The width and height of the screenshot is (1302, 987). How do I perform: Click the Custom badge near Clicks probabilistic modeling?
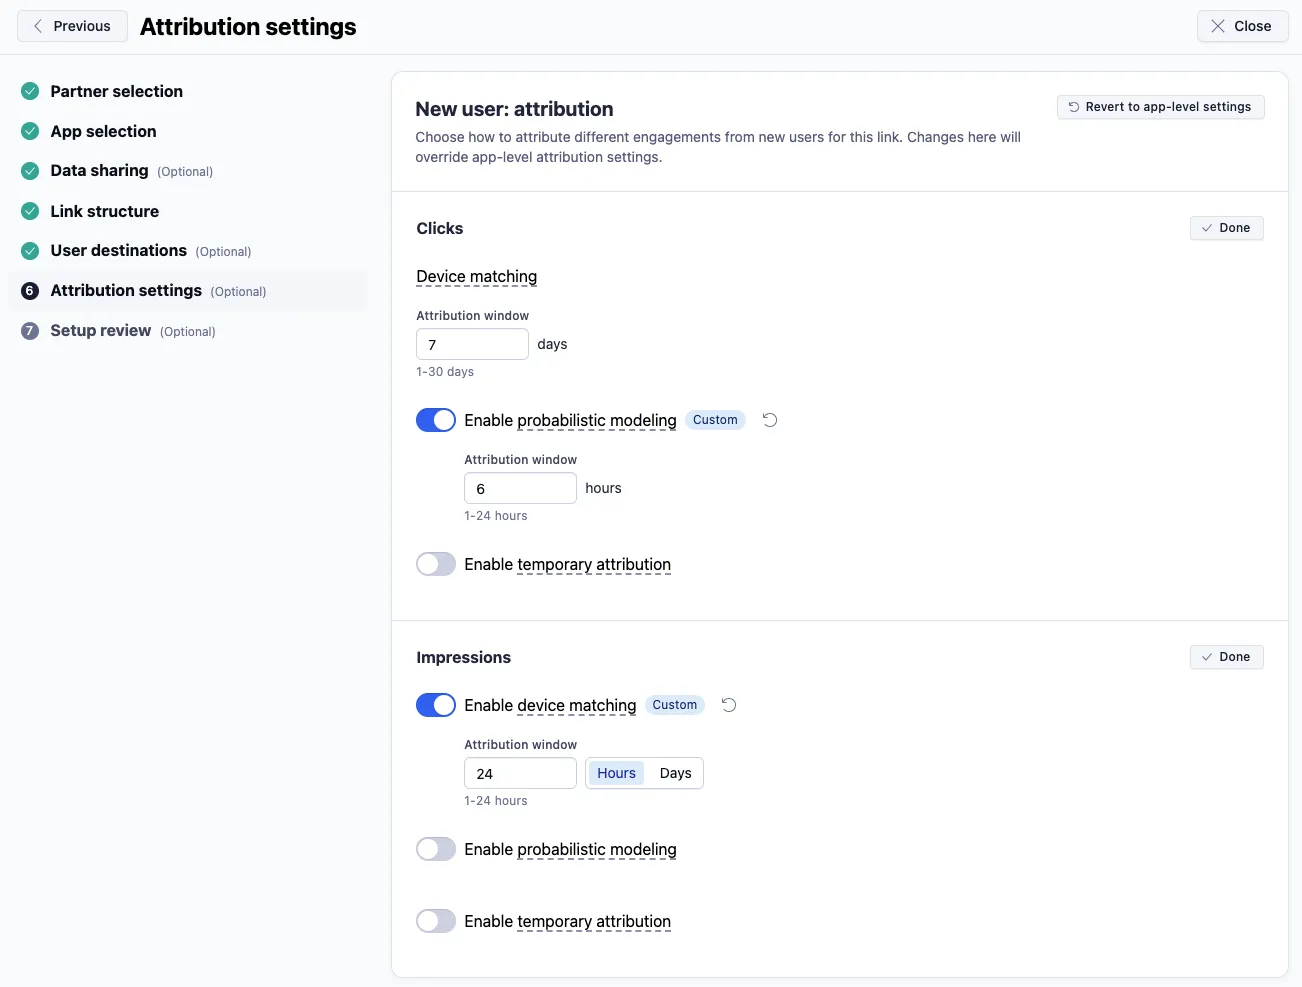pos(715,420)
